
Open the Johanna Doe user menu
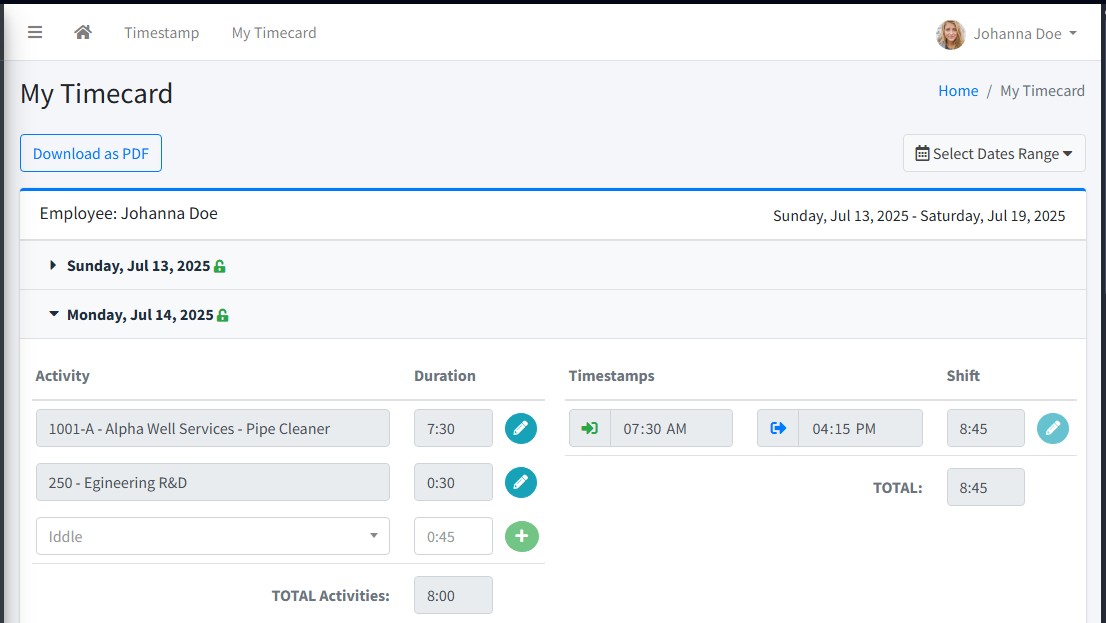click(x=1007, y=33)
